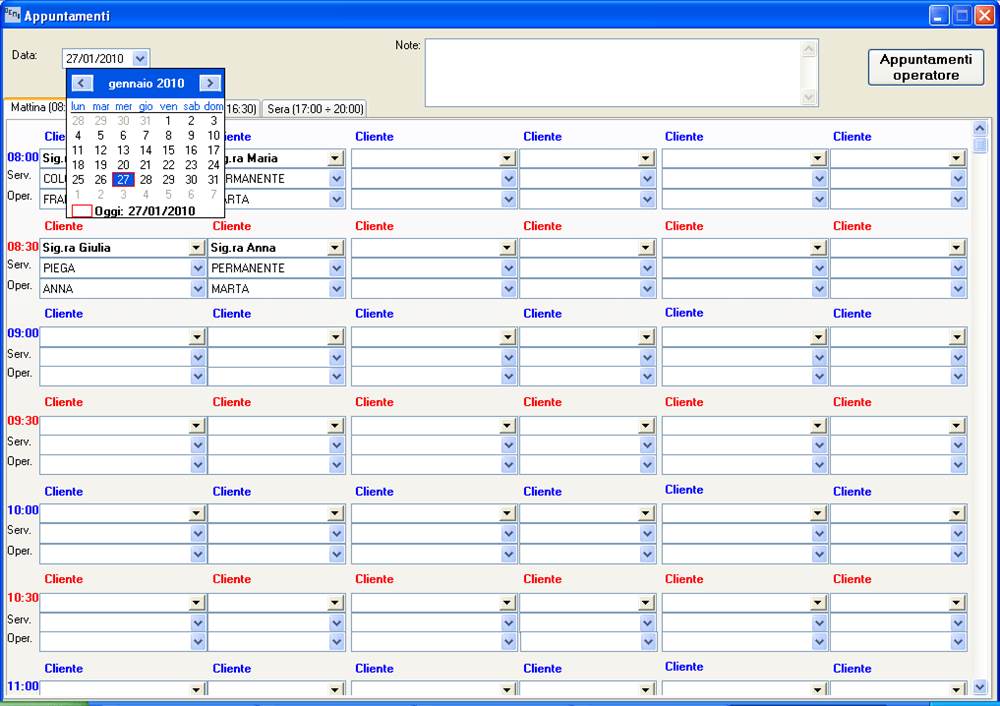Viewport: 1000px width, 706px height.
Task: Open last client dropdown at 08:00
Action: pos(957,159)
